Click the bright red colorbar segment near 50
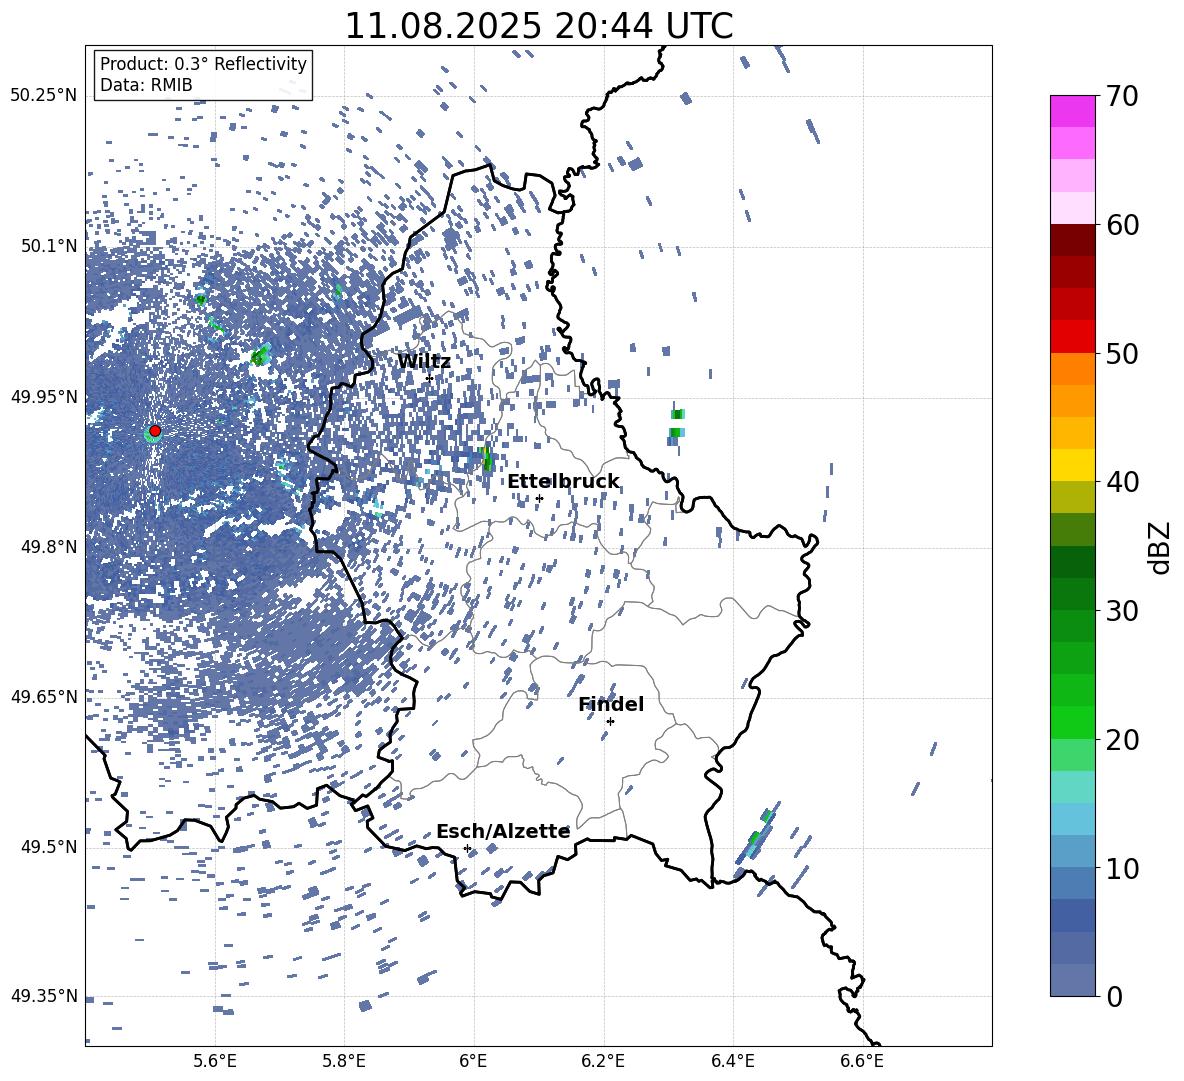This screenshot has width=1184, height=1081. 1073,337
